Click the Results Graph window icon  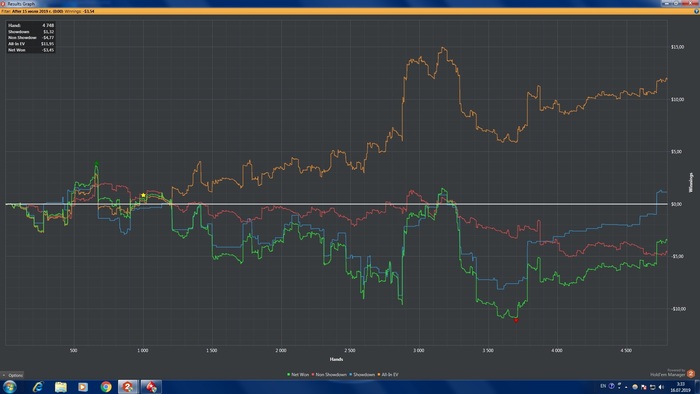pyautogui.click(x=3, y=3)
